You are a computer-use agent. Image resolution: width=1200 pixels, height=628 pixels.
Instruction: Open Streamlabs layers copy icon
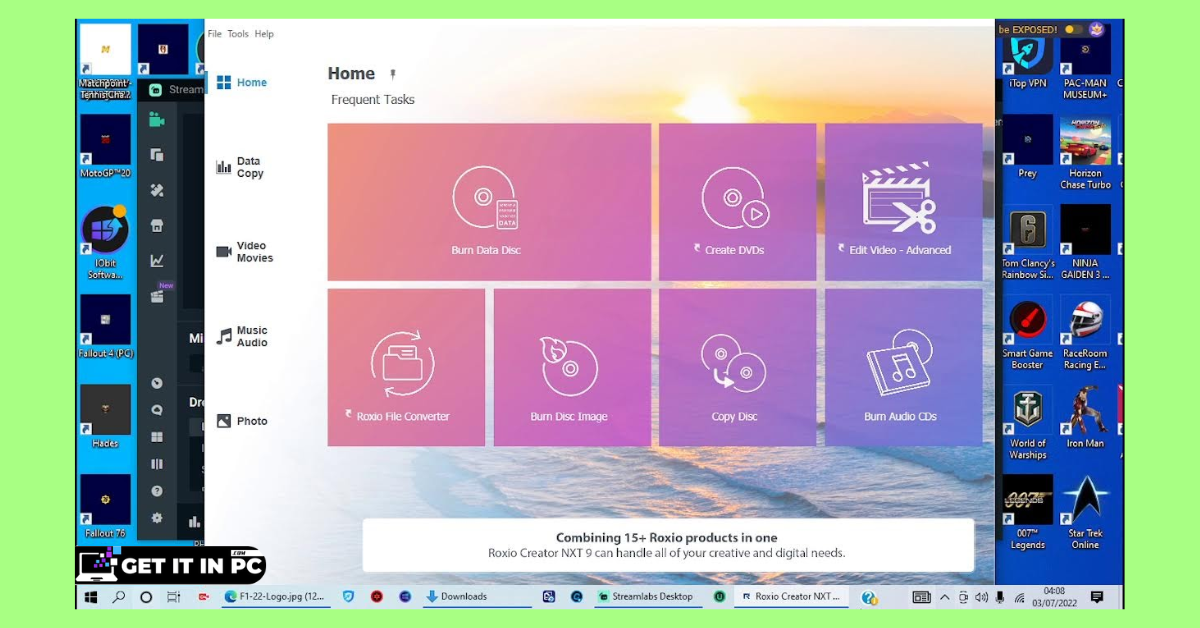click(156, 155)
